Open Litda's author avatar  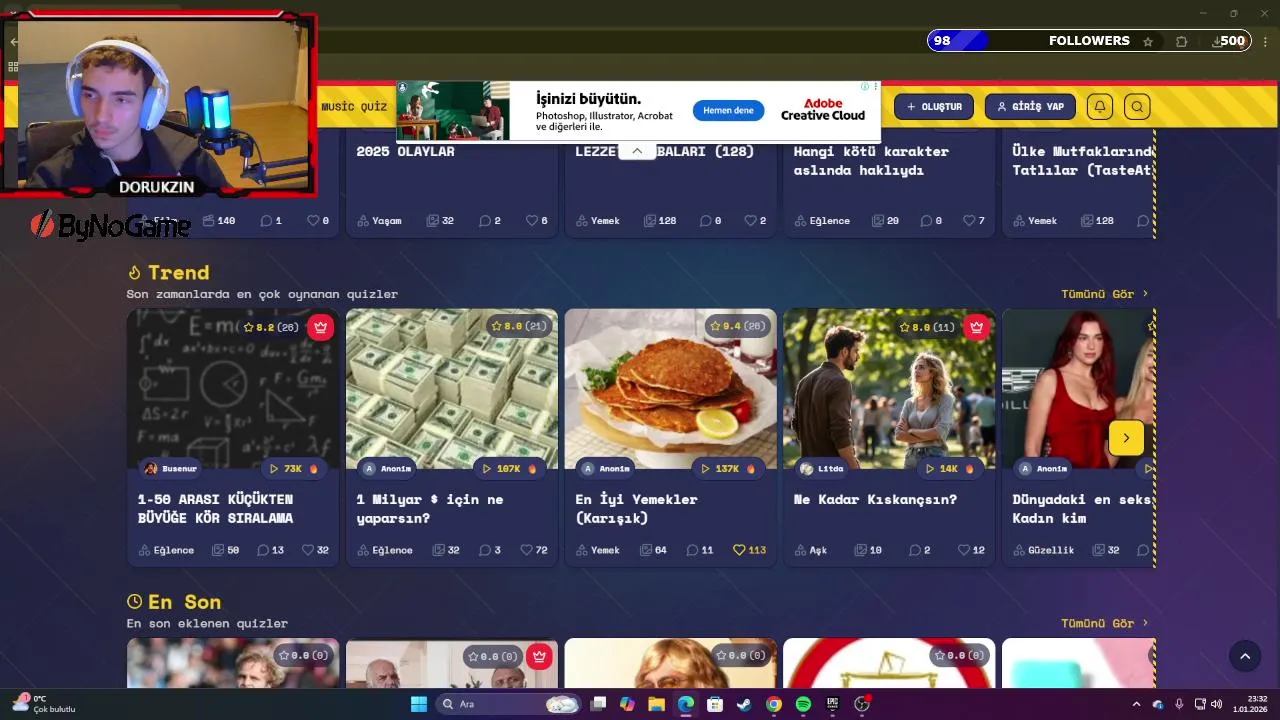807,468
